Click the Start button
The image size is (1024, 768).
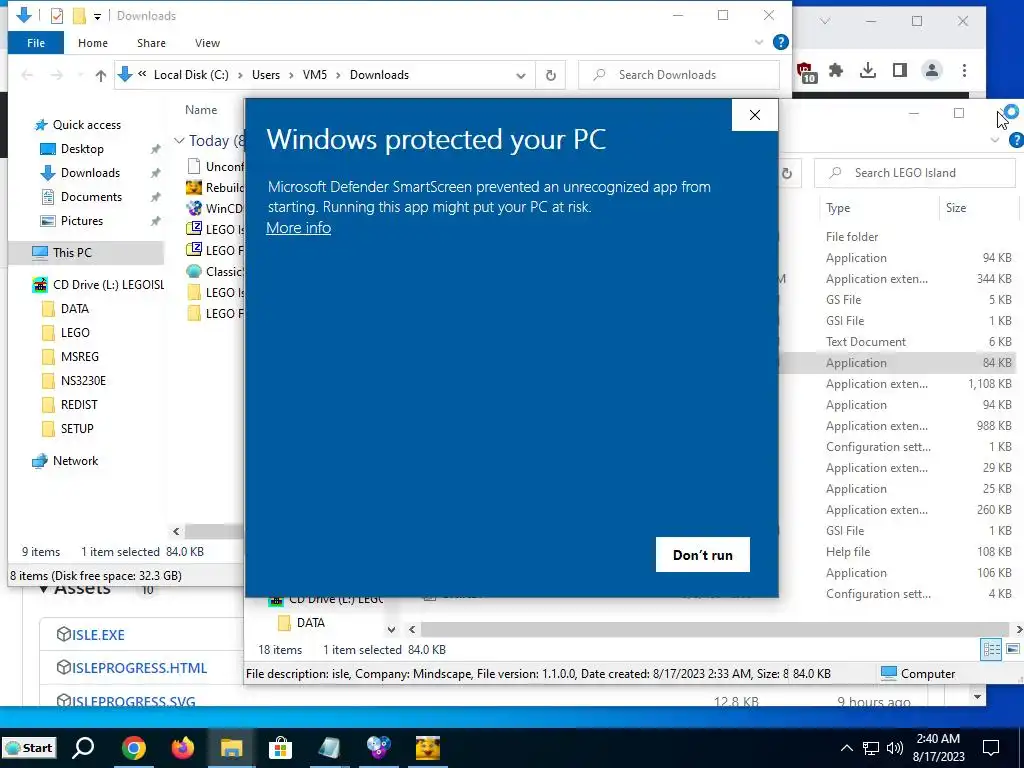pyautogui.click(x=29, y=748)
